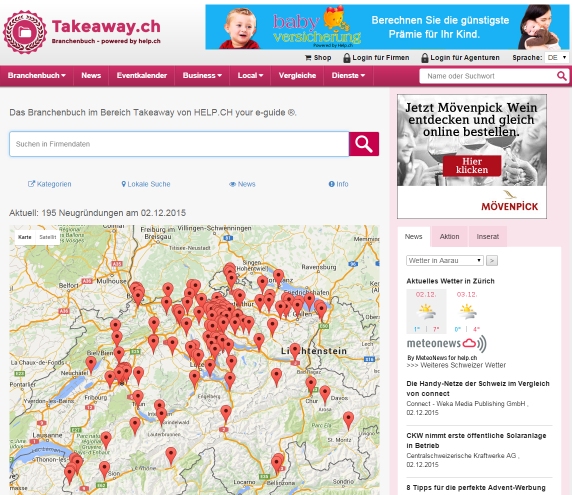Click today's weather icon for 02.12.
This screenshot has height=495, width=572.
(x=426, y=311)
